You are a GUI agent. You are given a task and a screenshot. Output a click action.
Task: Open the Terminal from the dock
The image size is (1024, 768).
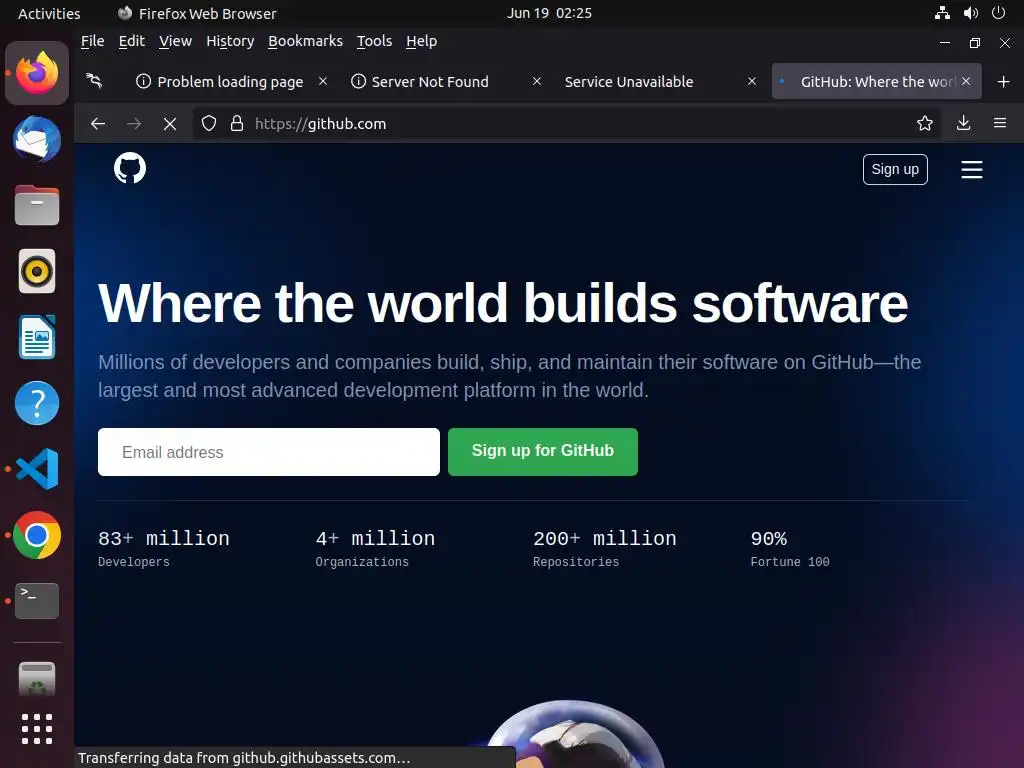point(37,600)
